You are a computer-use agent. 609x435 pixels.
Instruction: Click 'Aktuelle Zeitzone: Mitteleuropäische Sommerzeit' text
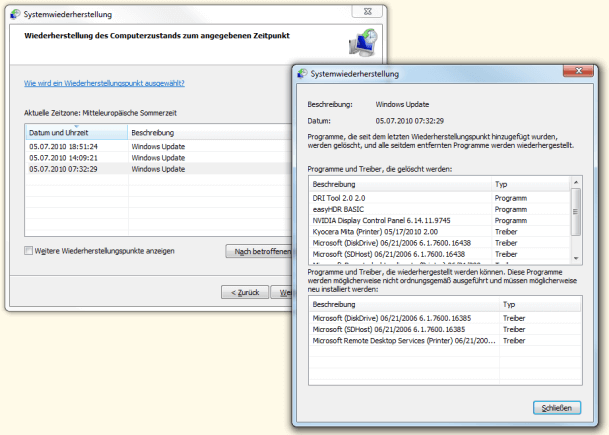pyautogui.click(x=100, y=113)
